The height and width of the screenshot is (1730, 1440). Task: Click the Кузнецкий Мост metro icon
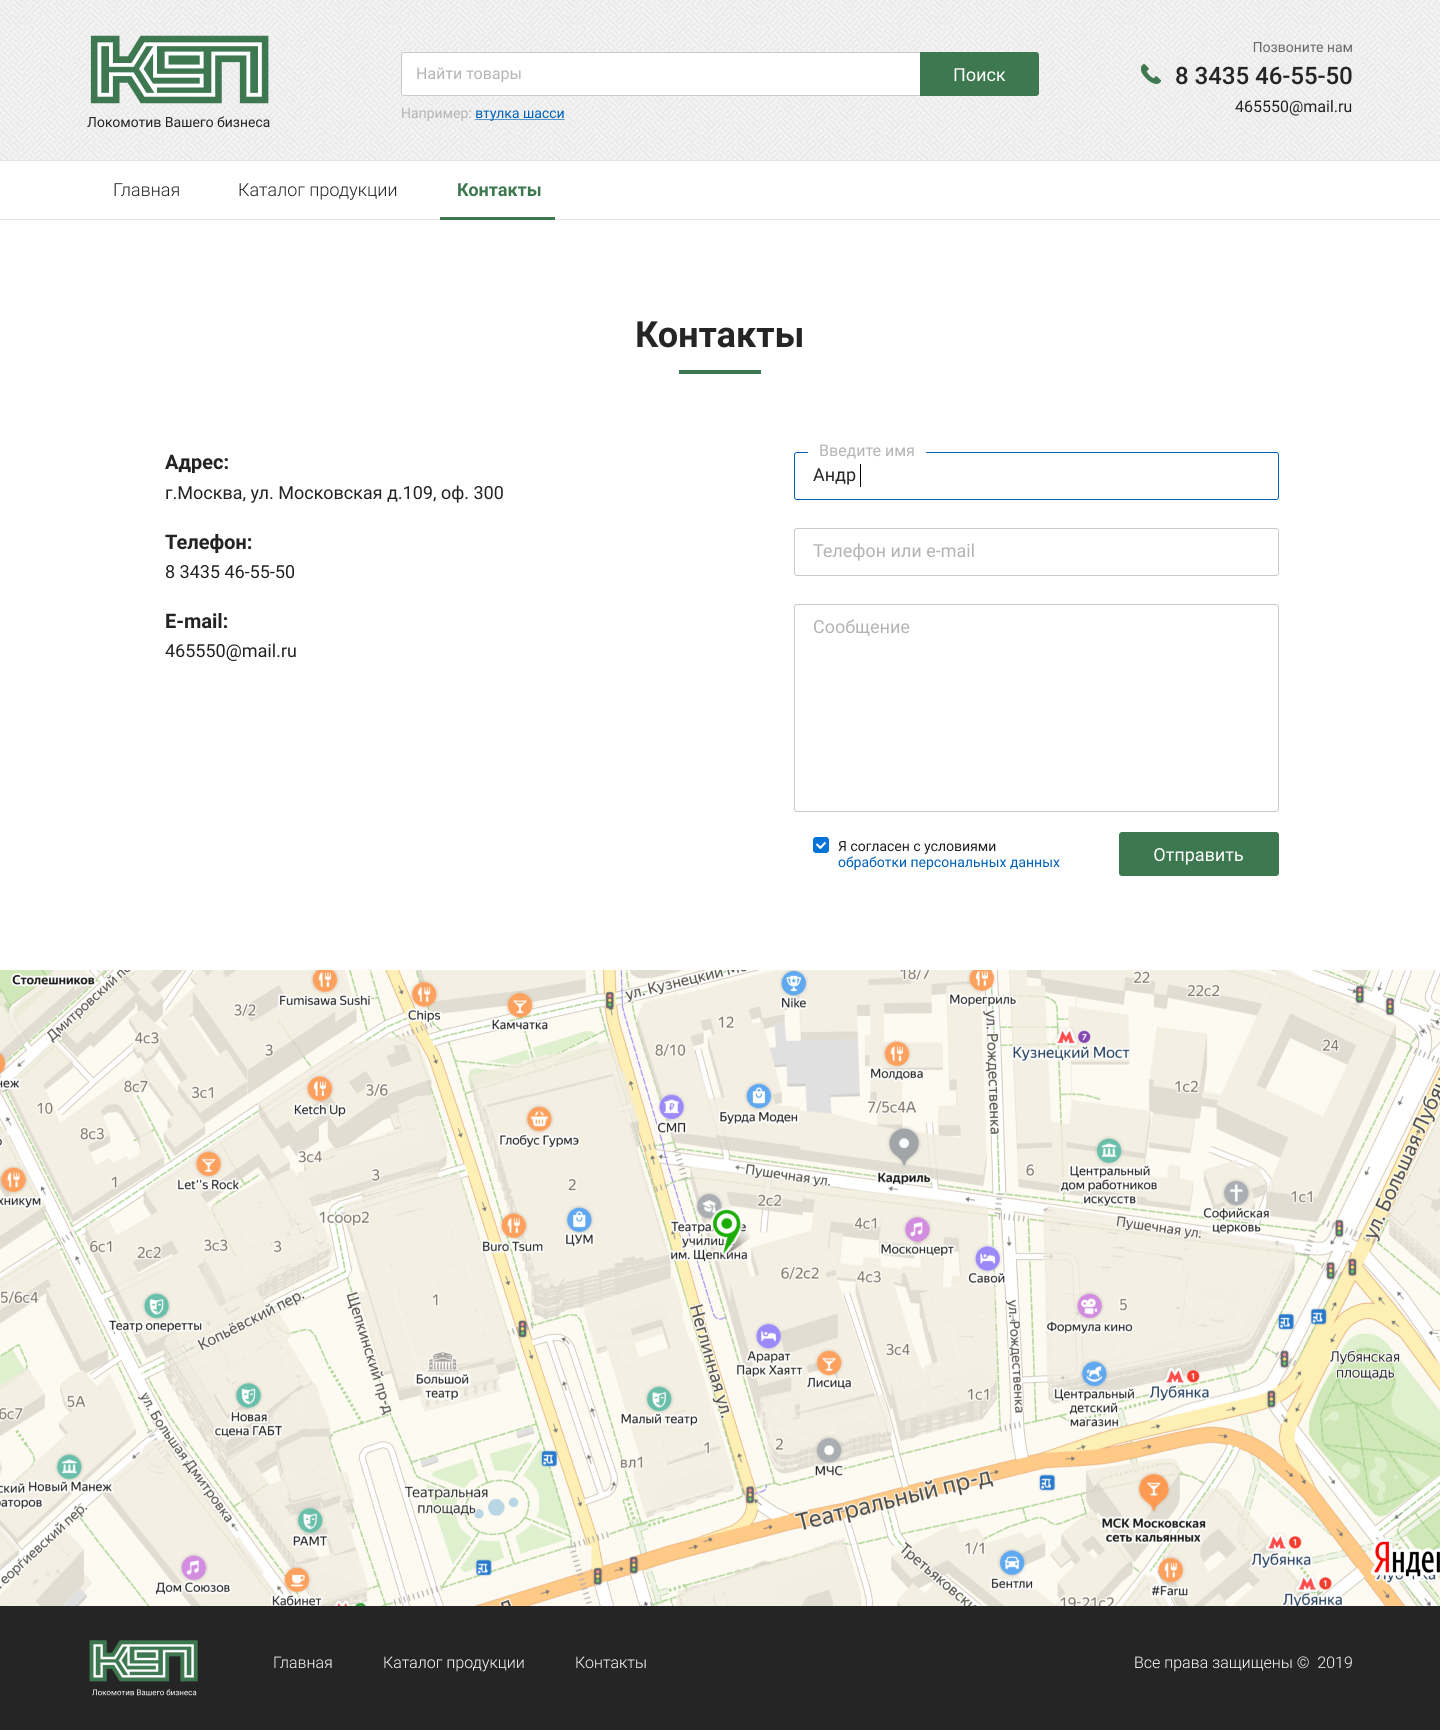pos(1066,1037)
